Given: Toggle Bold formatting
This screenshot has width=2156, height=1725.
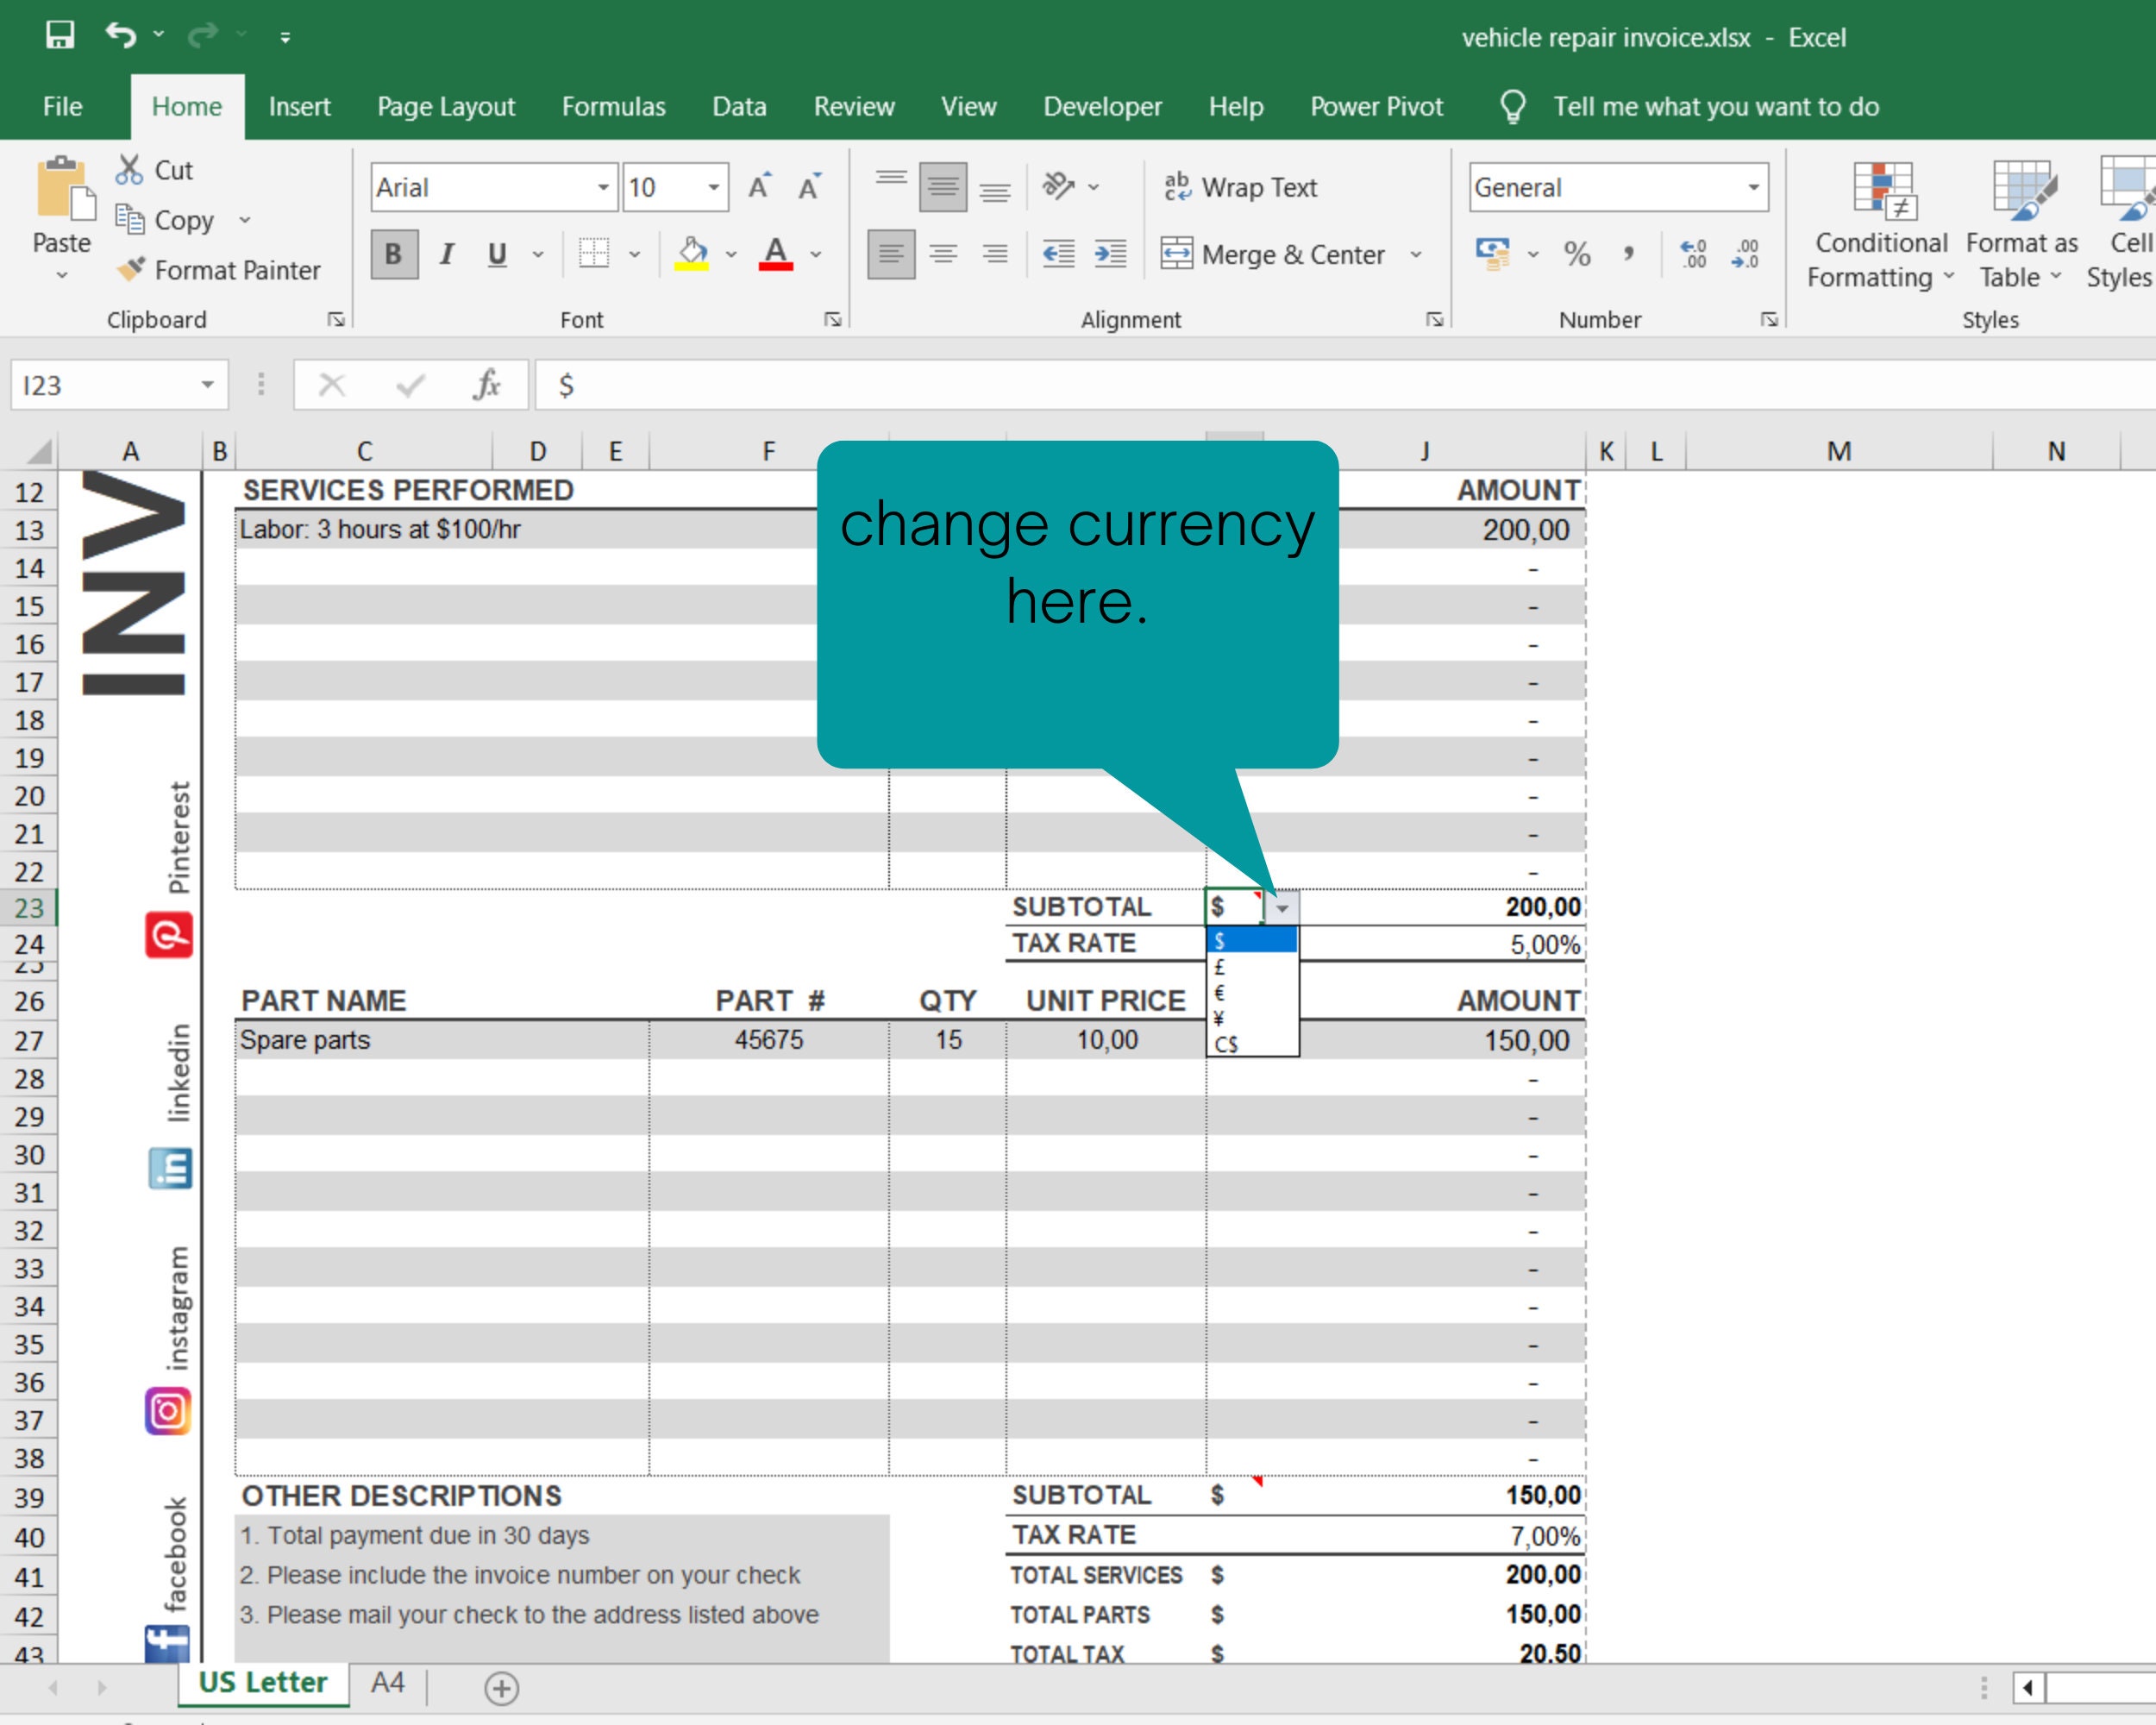Looking at the screenshot, I should [x=393, y=255].
